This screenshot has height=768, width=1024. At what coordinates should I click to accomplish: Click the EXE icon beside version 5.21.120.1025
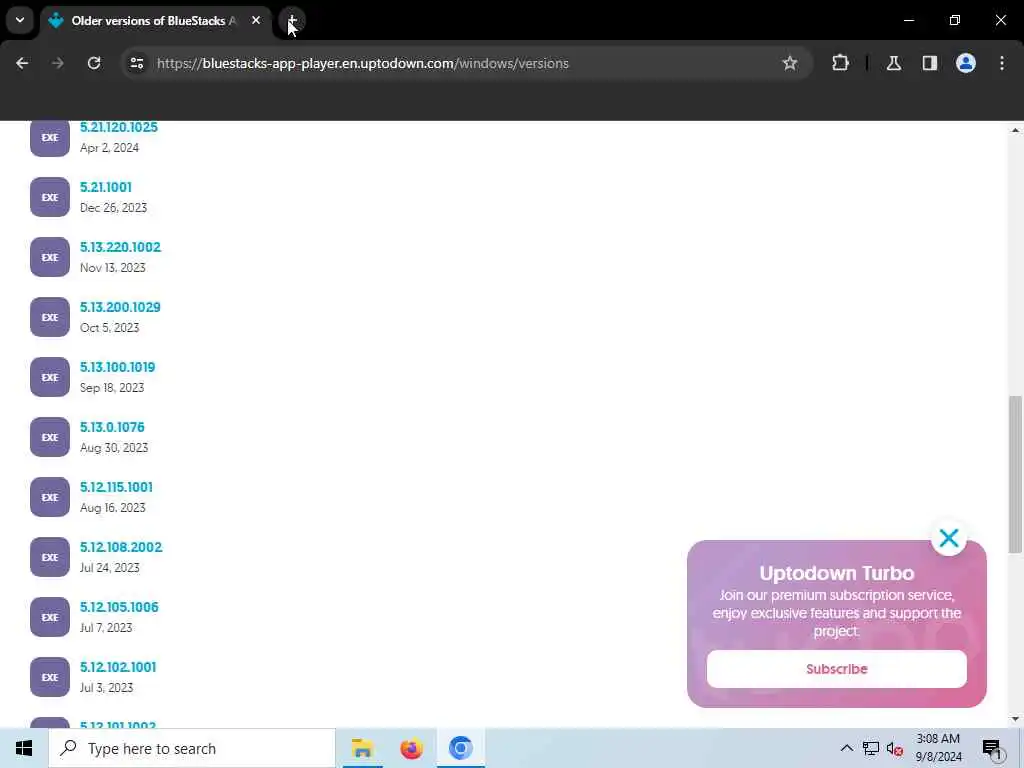point(50,137)
